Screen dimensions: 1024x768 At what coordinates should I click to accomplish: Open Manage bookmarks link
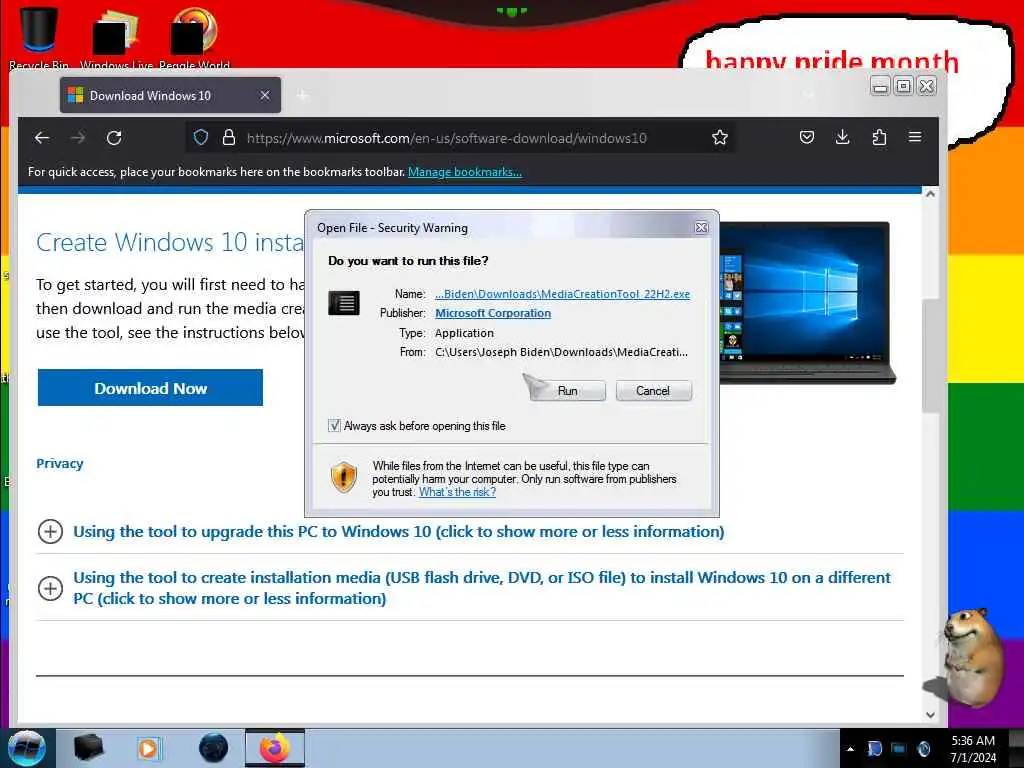465,172
